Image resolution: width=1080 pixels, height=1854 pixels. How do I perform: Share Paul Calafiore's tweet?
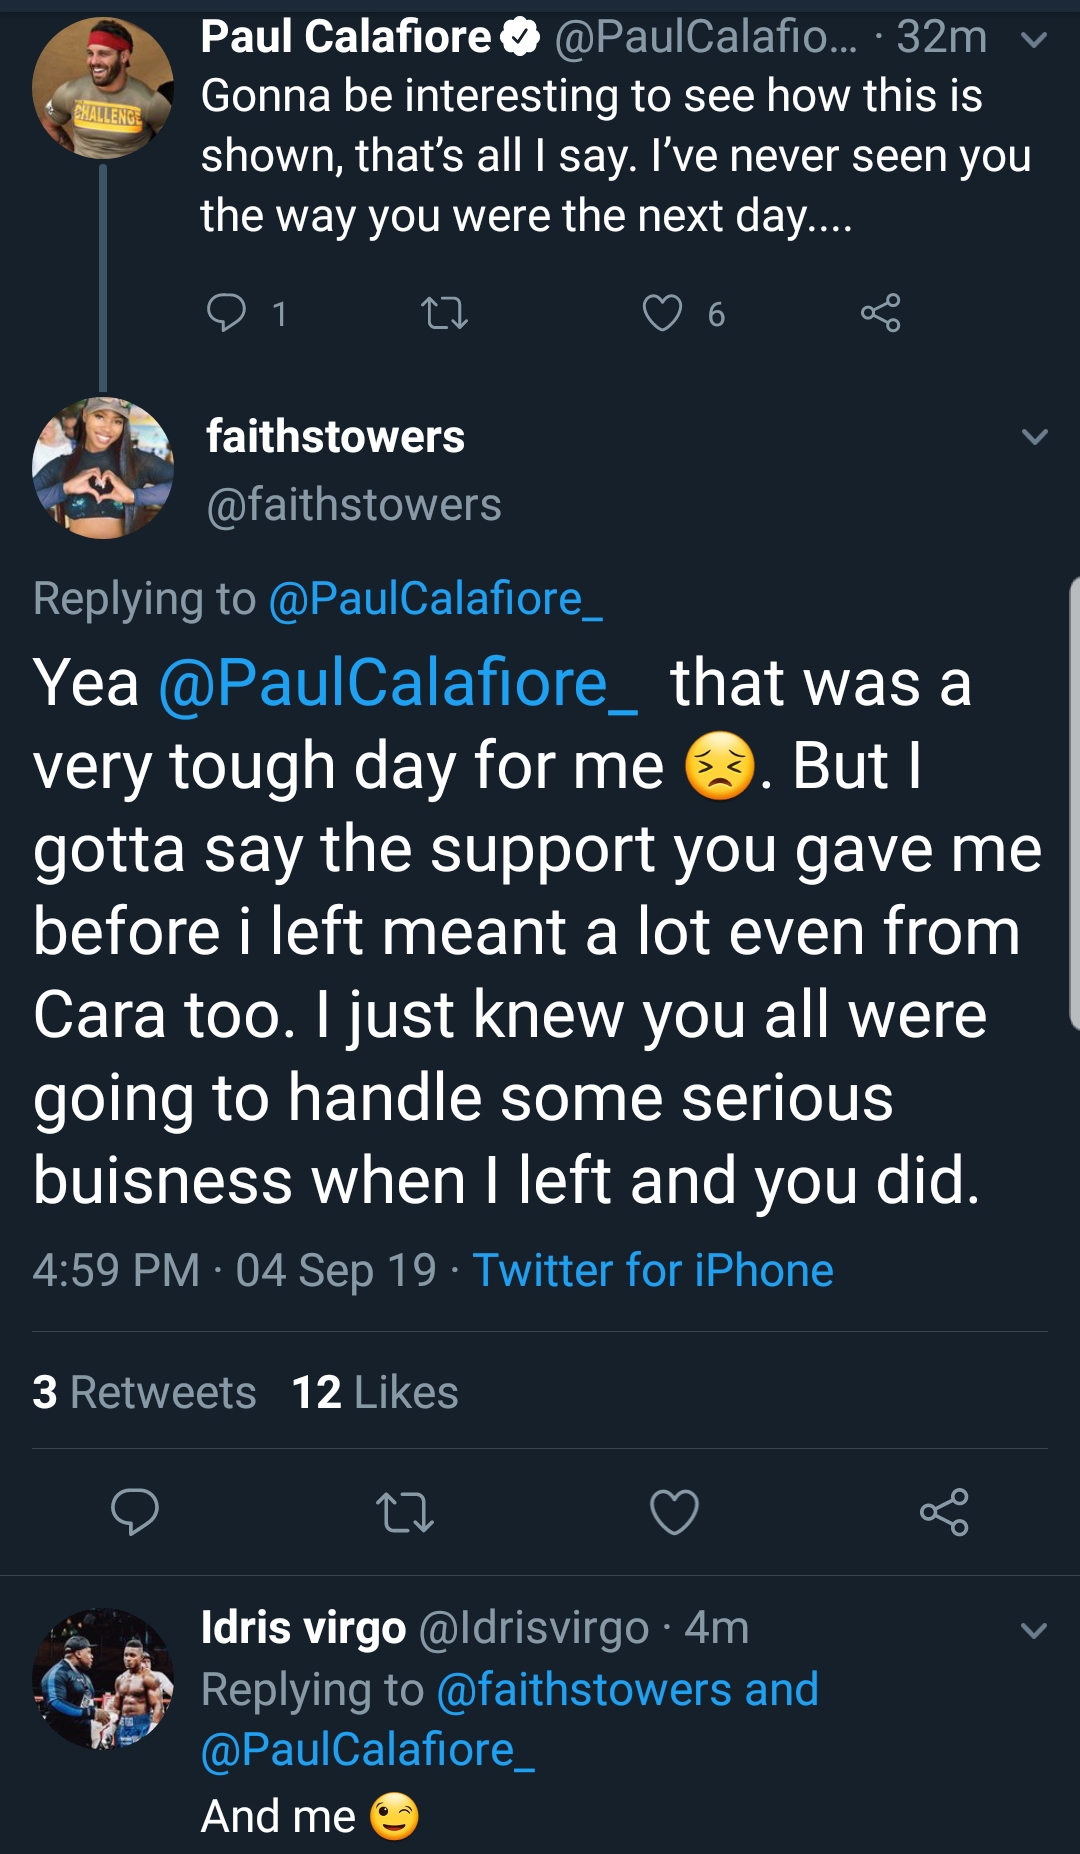point(881,313)
